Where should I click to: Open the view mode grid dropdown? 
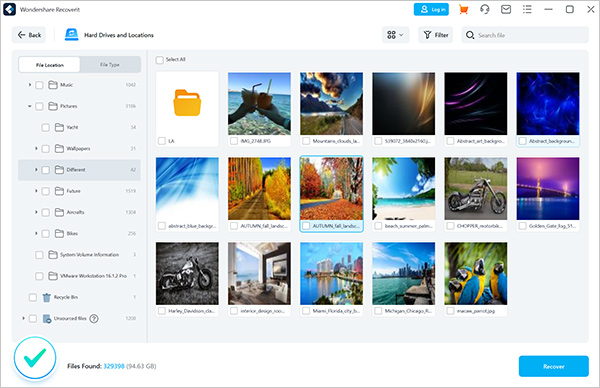(395, 35)
